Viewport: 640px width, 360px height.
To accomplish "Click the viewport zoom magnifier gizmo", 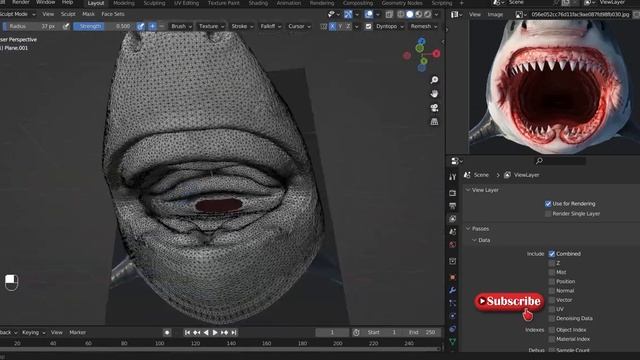I will (x=434, y=80).
